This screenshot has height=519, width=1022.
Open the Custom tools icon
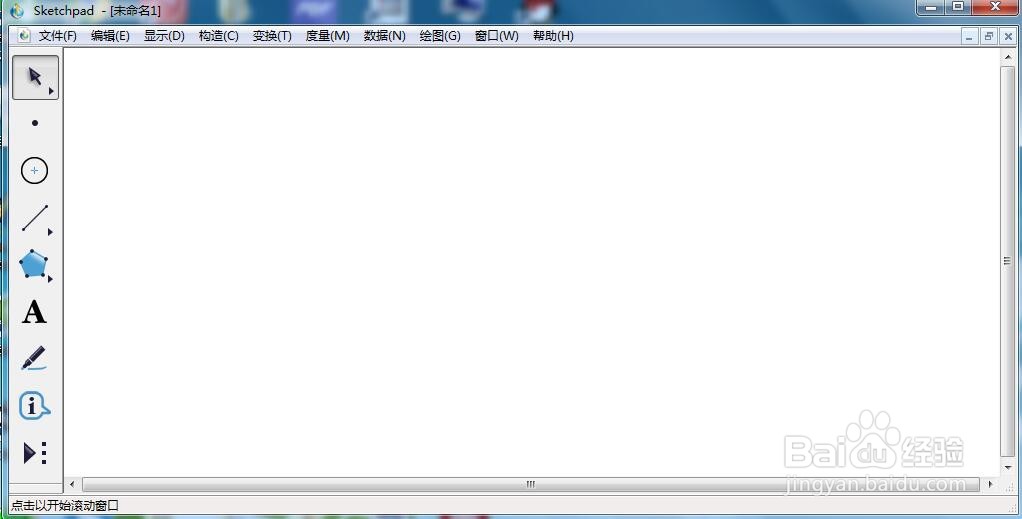pos(35,452)
